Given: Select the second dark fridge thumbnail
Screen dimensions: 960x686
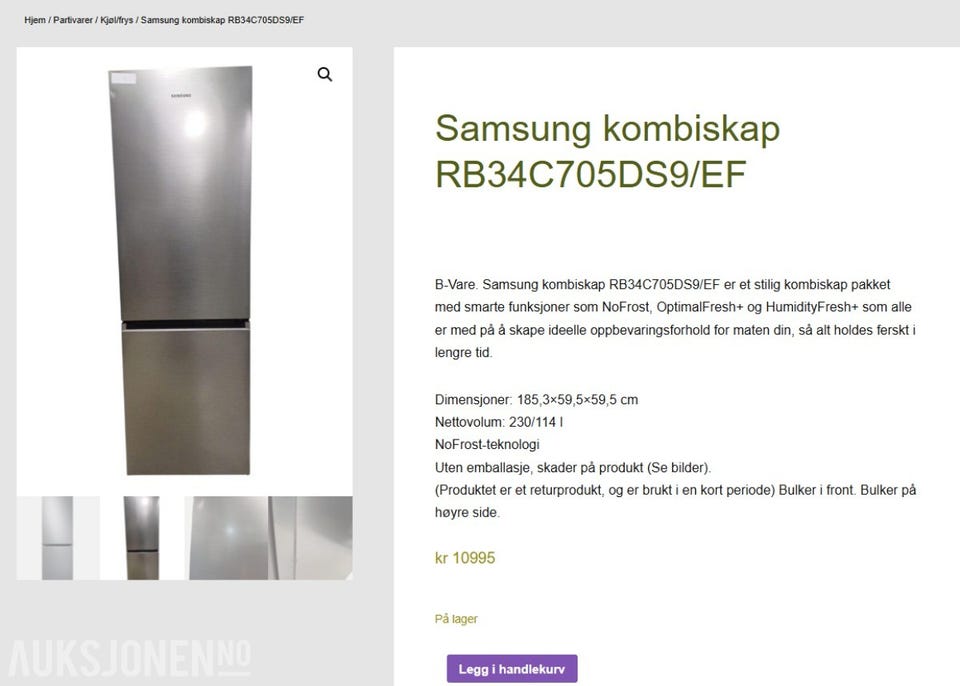Looking at the screenshot, I should click(142, 538).
